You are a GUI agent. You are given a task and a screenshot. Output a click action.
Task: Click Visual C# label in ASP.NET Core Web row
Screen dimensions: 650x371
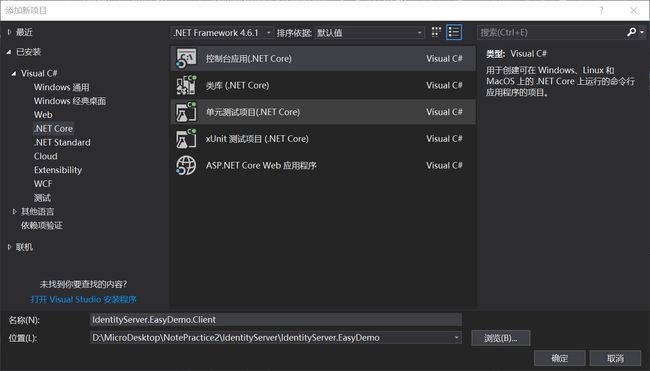(x=444, y=165)
